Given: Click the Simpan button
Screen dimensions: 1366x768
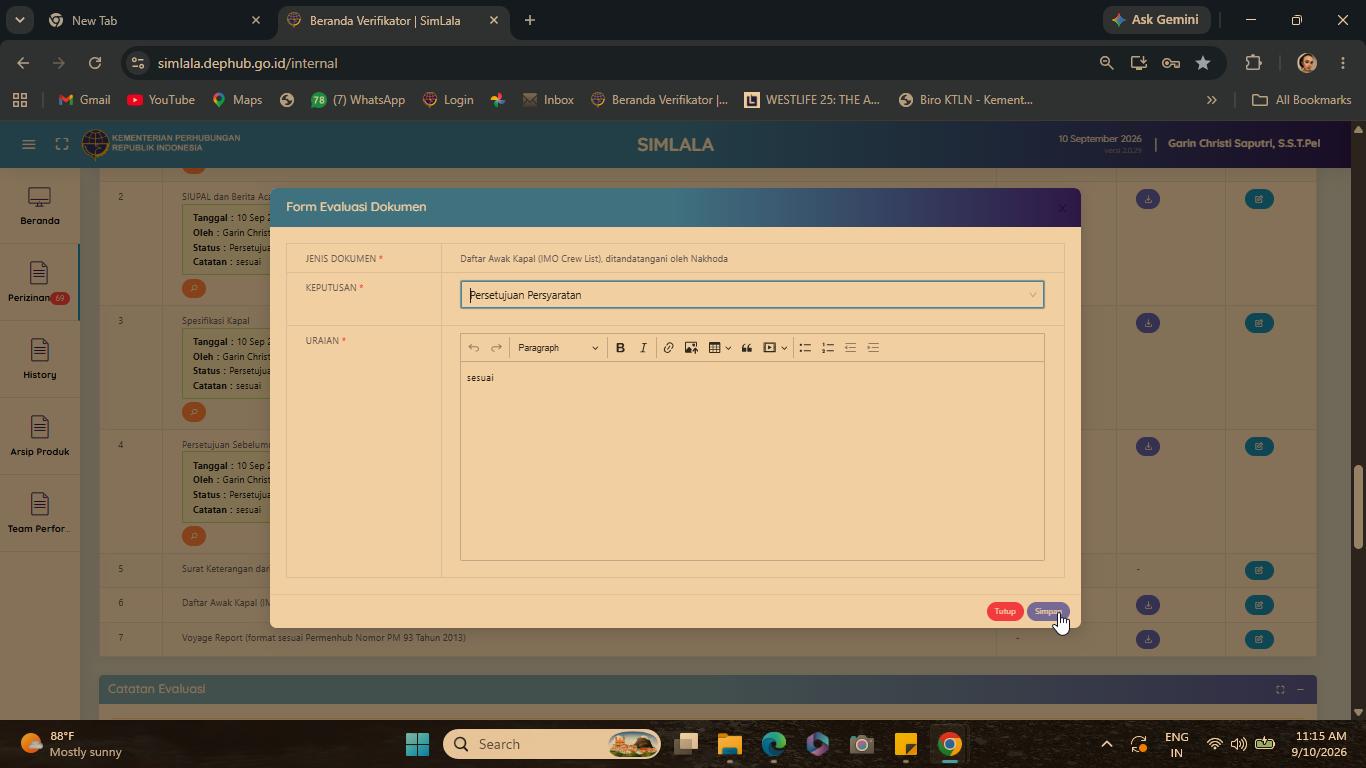Looking at the screenshot, I should pos(1048,612).
